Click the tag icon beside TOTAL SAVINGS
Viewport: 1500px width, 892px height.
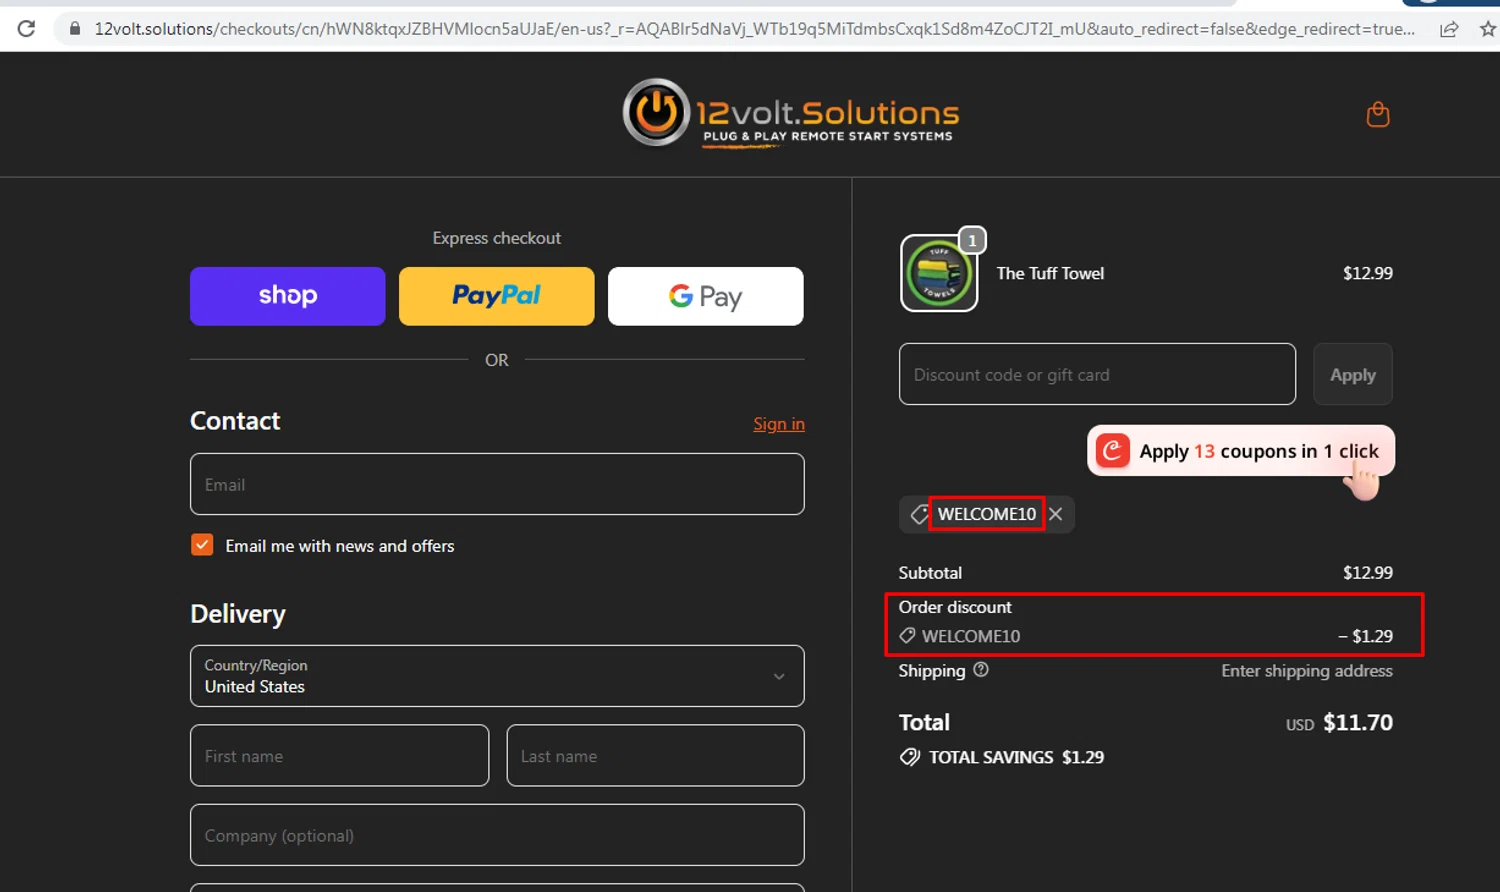(x=909, y=757)
